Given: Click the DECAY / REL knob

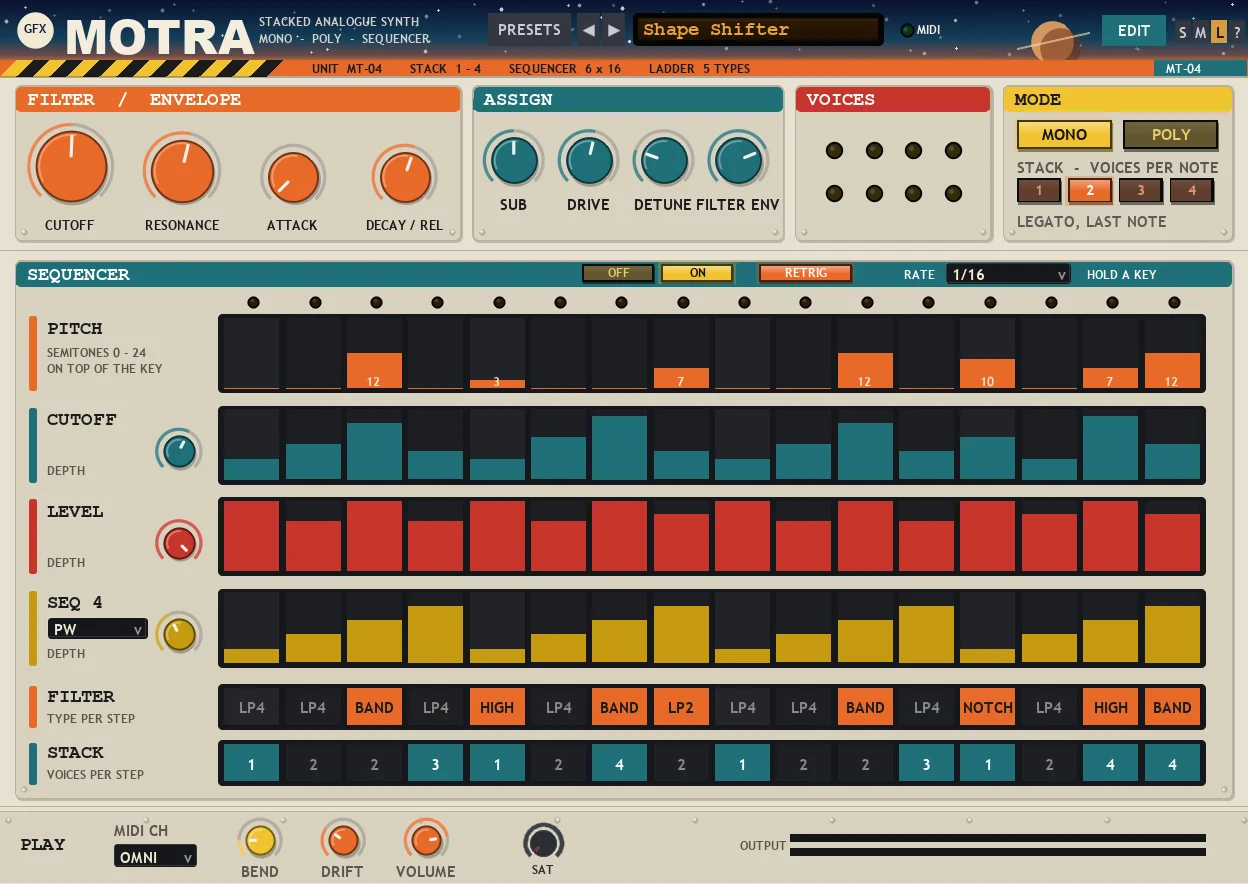Looking at the screenshot, I should coord(405,178).
